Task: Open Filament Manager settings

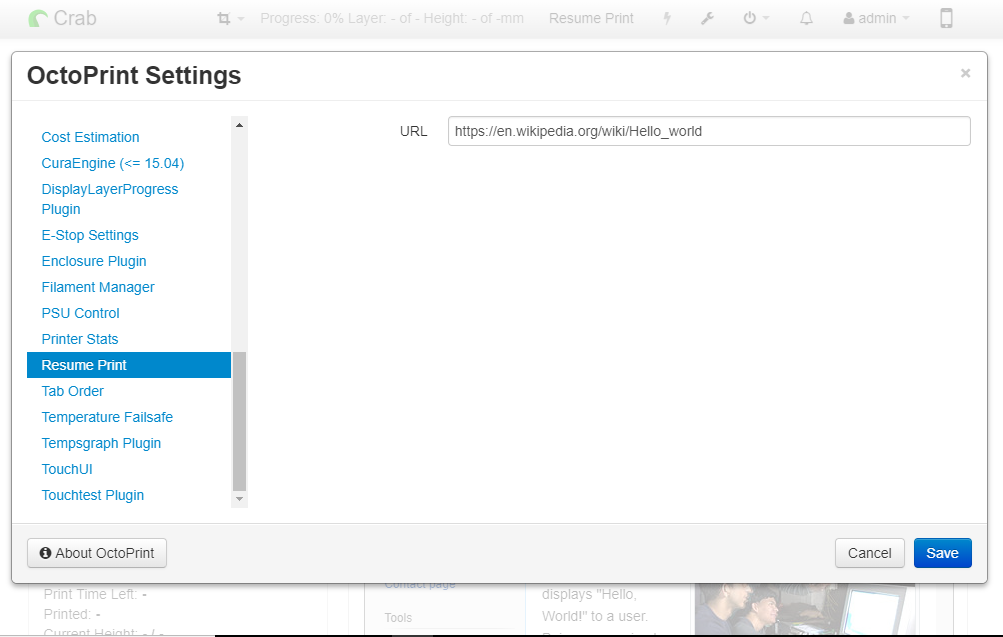Action: coord(98,288)
